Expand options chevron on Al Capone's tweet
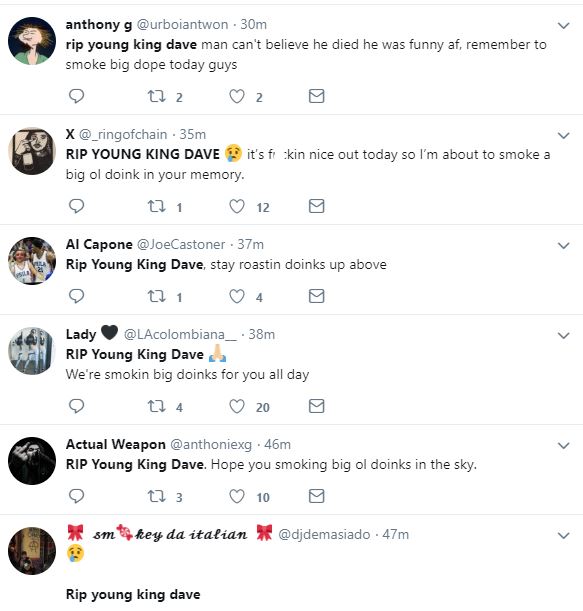Viewport: 583px width, 611px height. coord(564,245)
